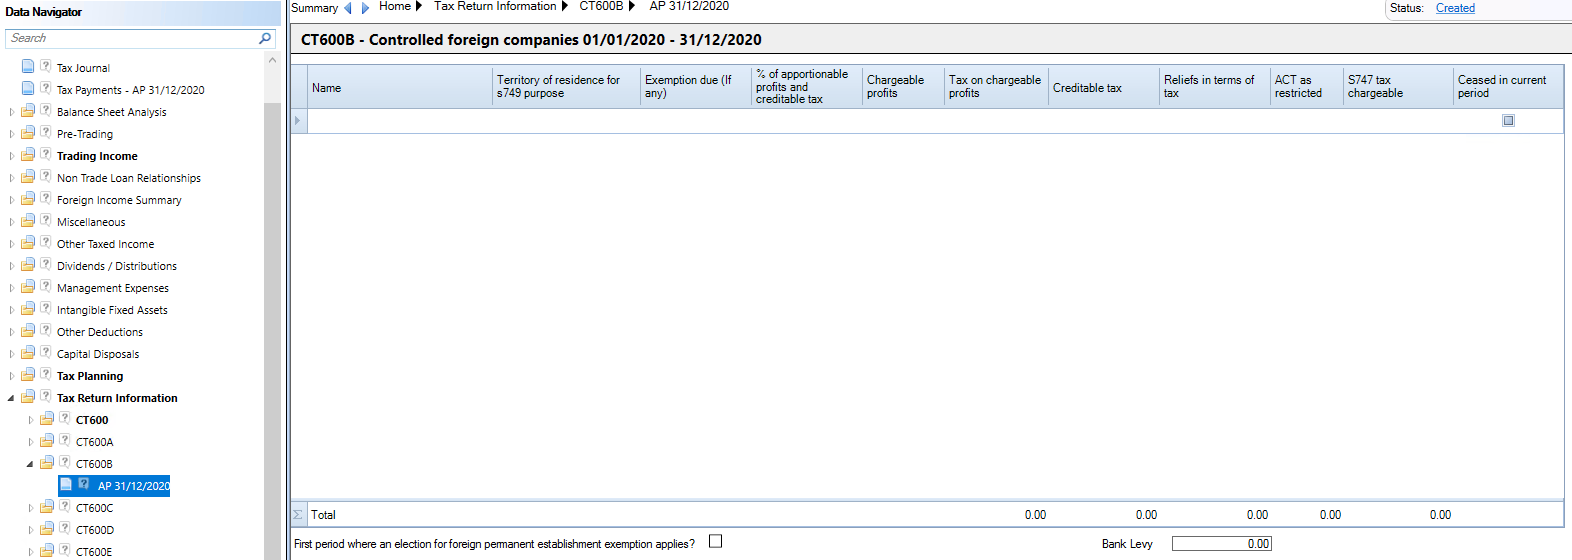Viewport: 1572px width, 560px height.
Task: Click the folder icon beside CT600
Action: tap(47, 419)
